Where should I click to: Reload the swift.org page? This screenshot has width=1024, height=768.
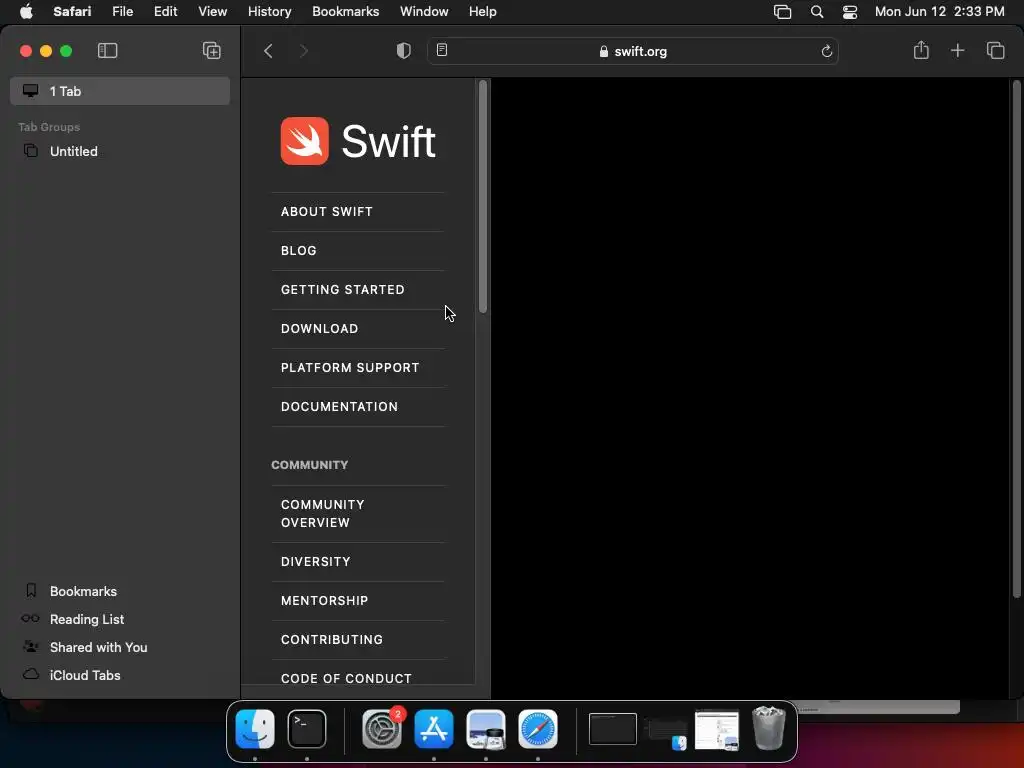pyautogui.click(x=826, y=51)
